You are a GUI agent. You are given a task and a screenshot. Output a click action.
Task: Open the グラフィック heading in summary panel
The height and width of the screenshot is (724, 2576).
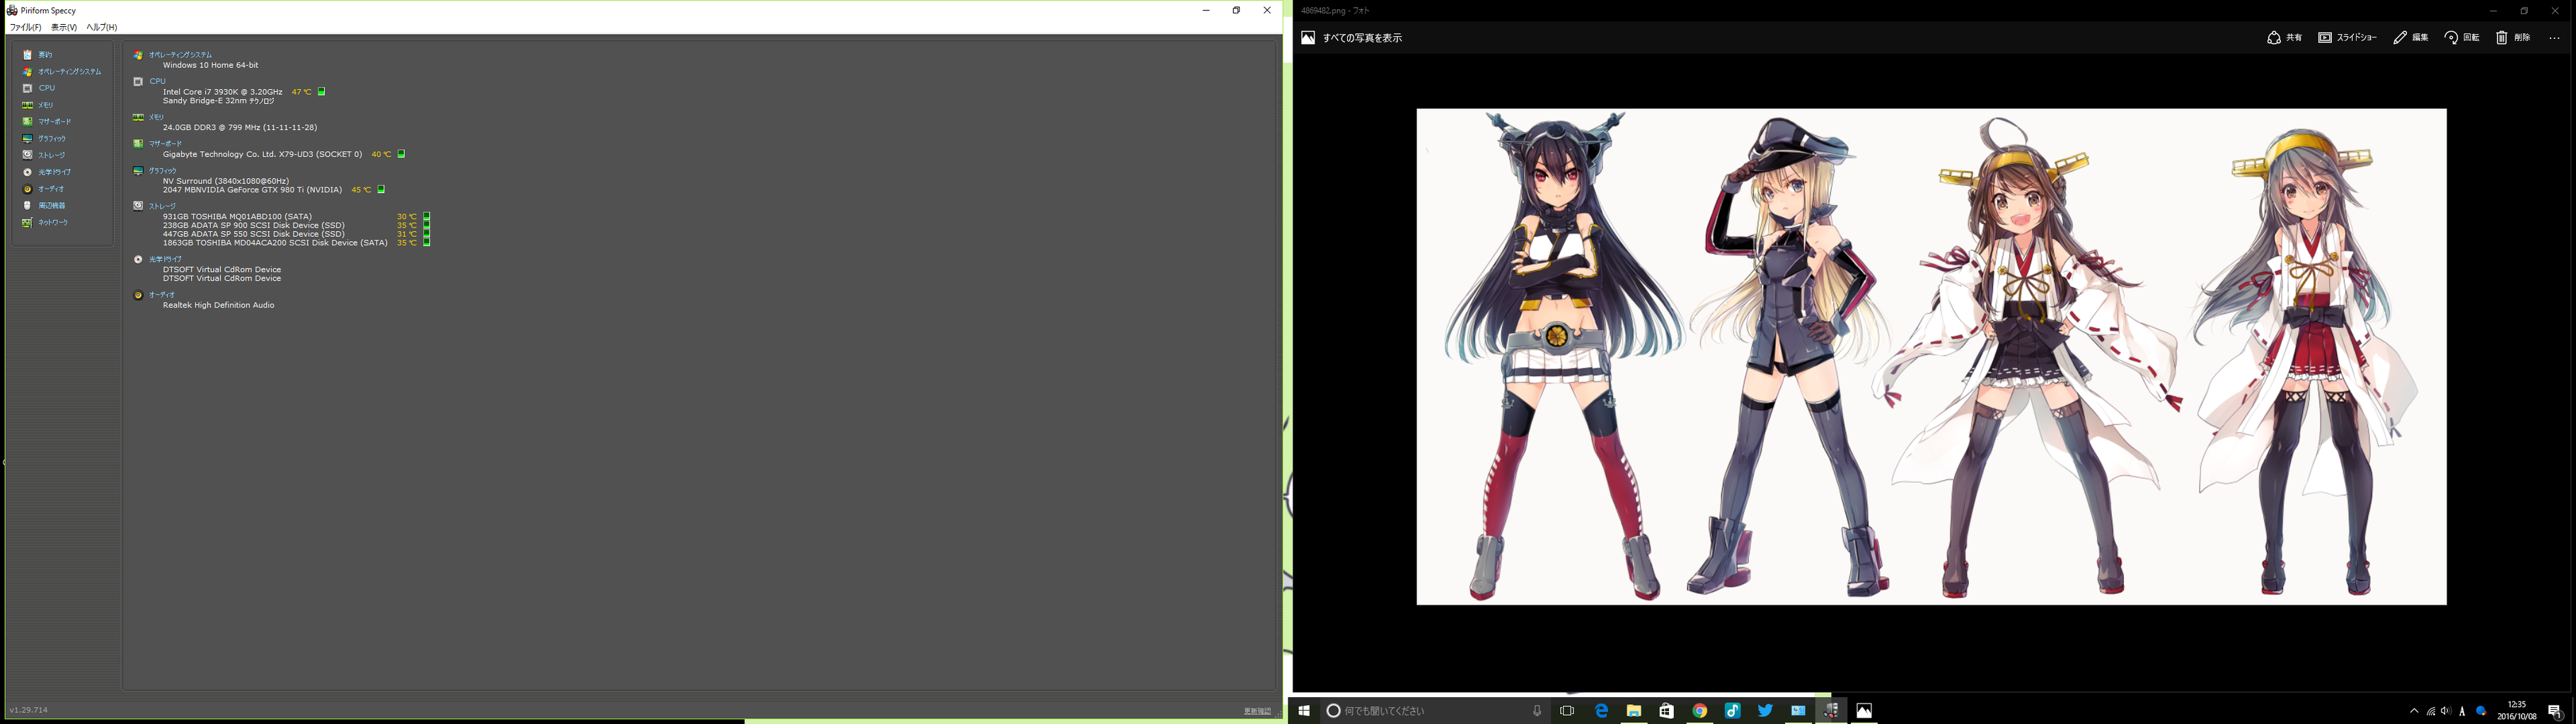pos(163,171)
